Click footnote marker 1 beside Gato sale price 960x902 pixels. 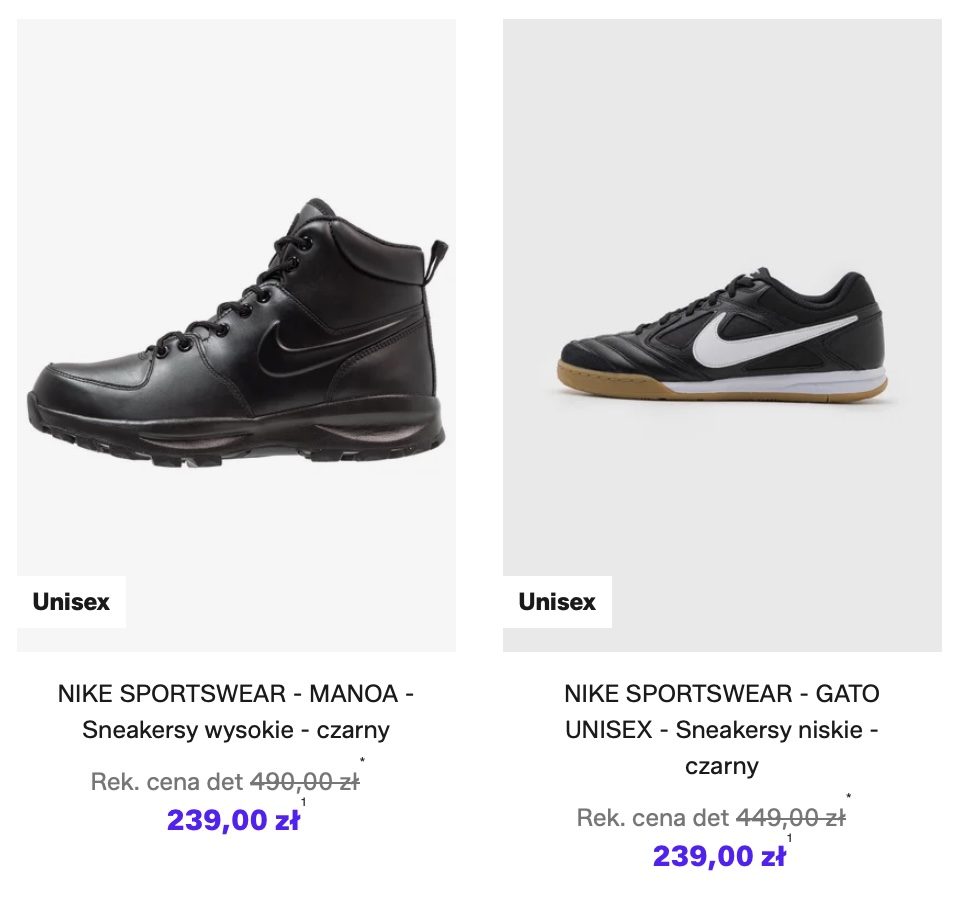point(789,838)
